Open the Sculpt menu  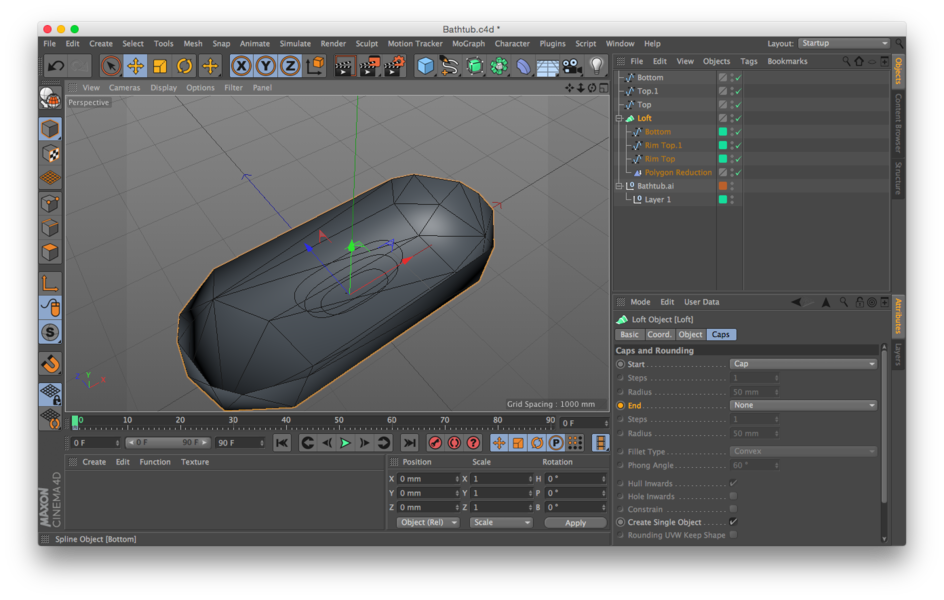coord(367,44)
